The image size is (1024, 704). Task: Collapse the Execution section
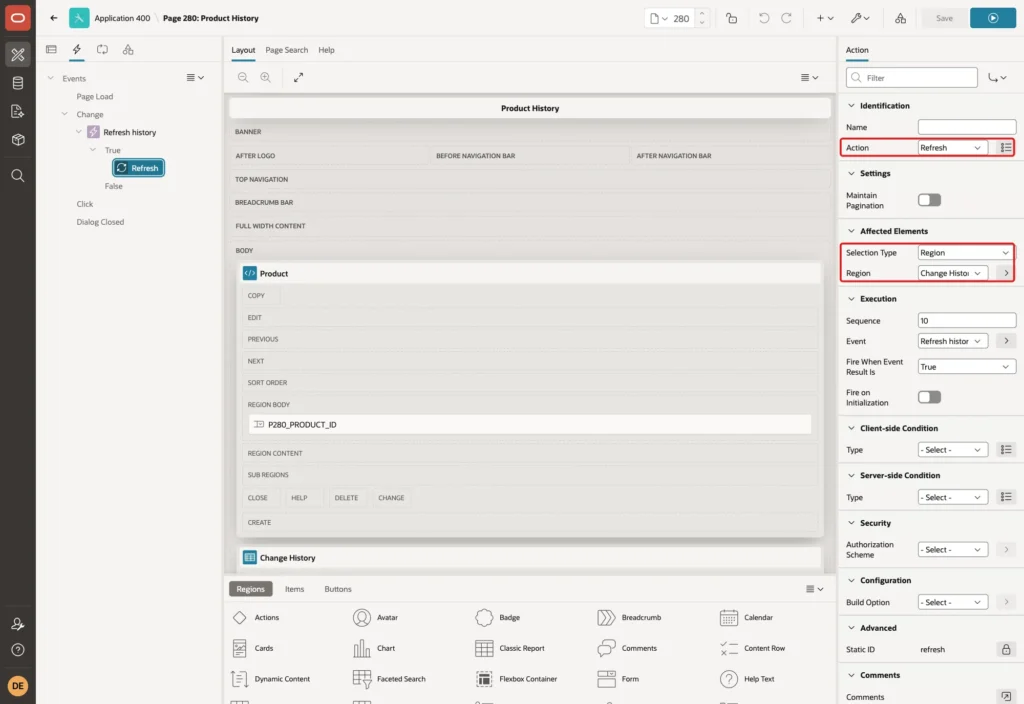pos(851,298)
